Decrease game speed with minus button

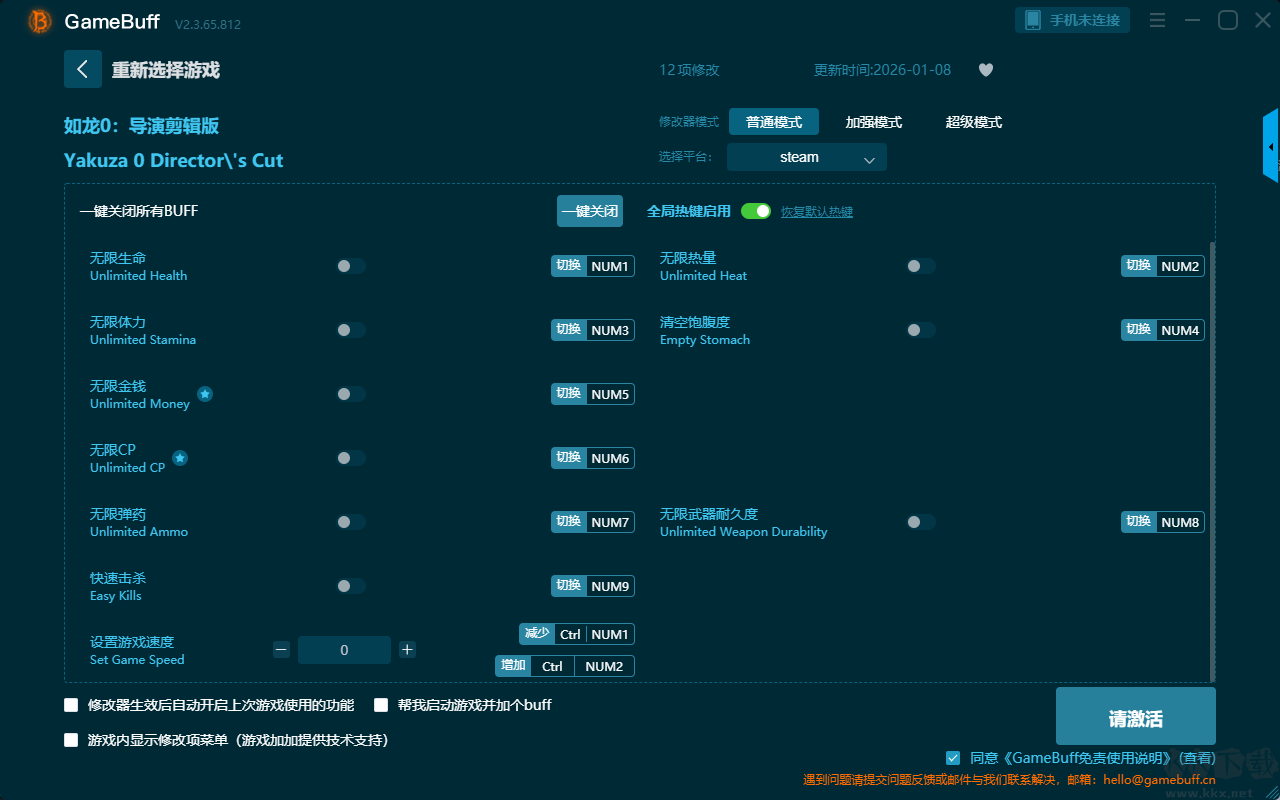(281, 650)
